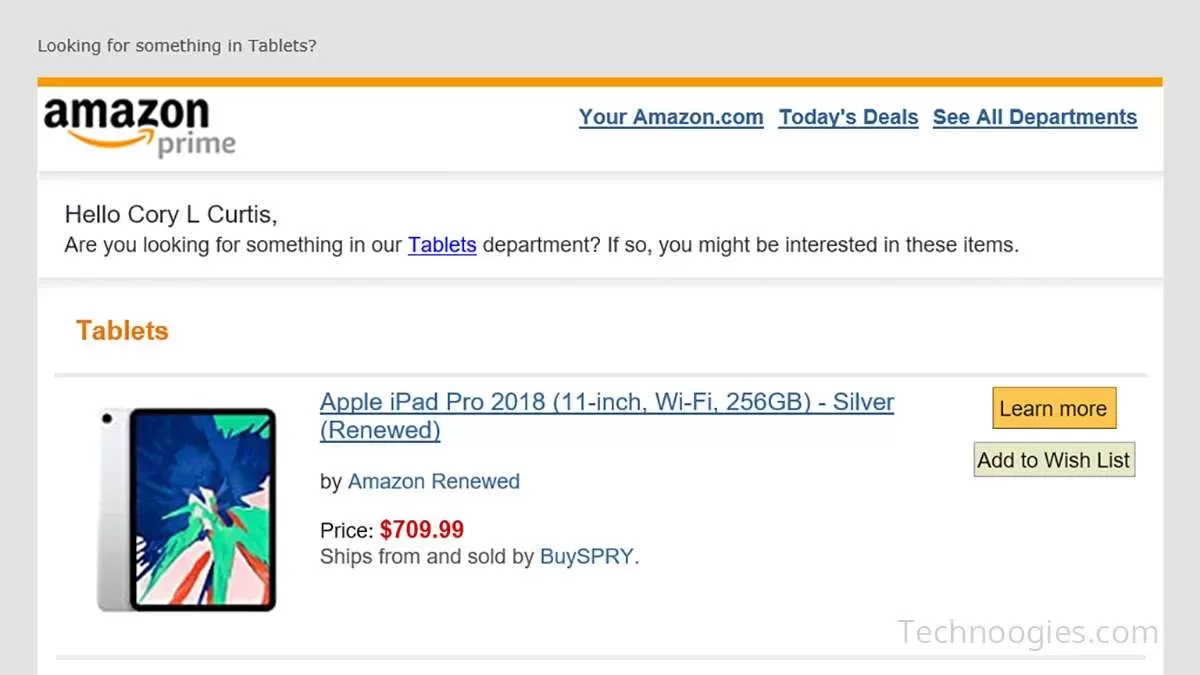Click the BuySPRY seller link

tap(587, 556)
